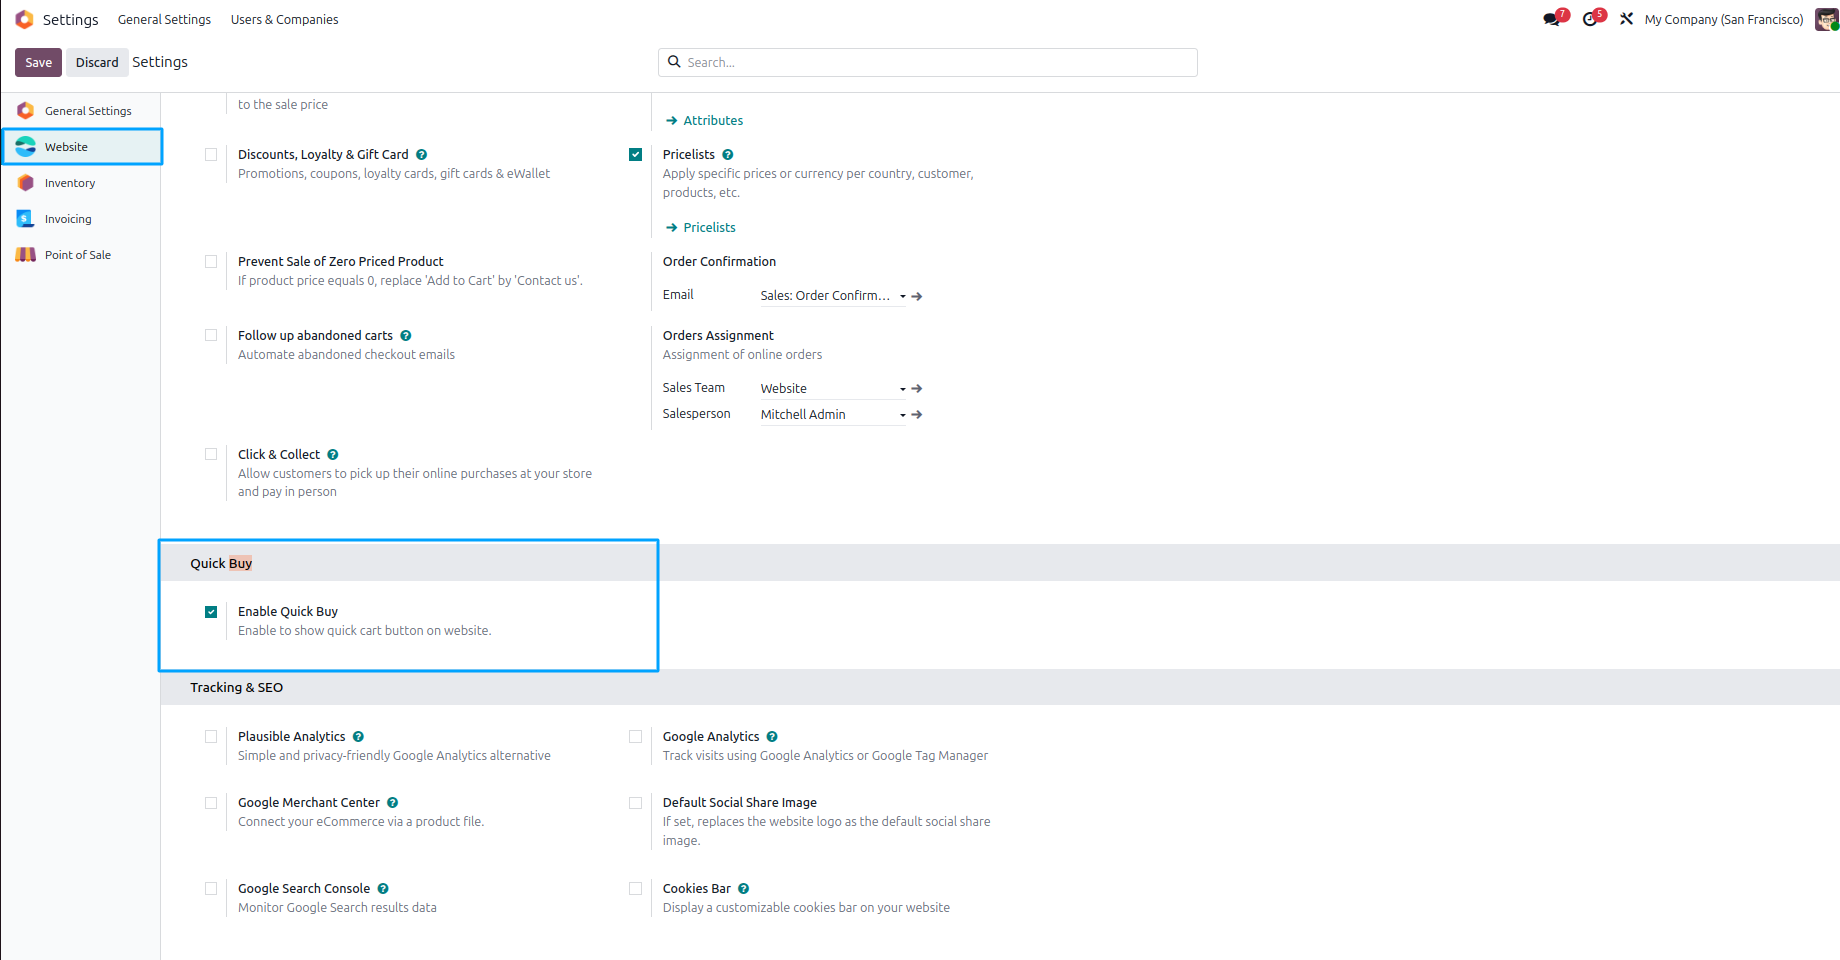Click the Point of Sale sidebar icon
The image size is (1840, 960).
(26, 255)
